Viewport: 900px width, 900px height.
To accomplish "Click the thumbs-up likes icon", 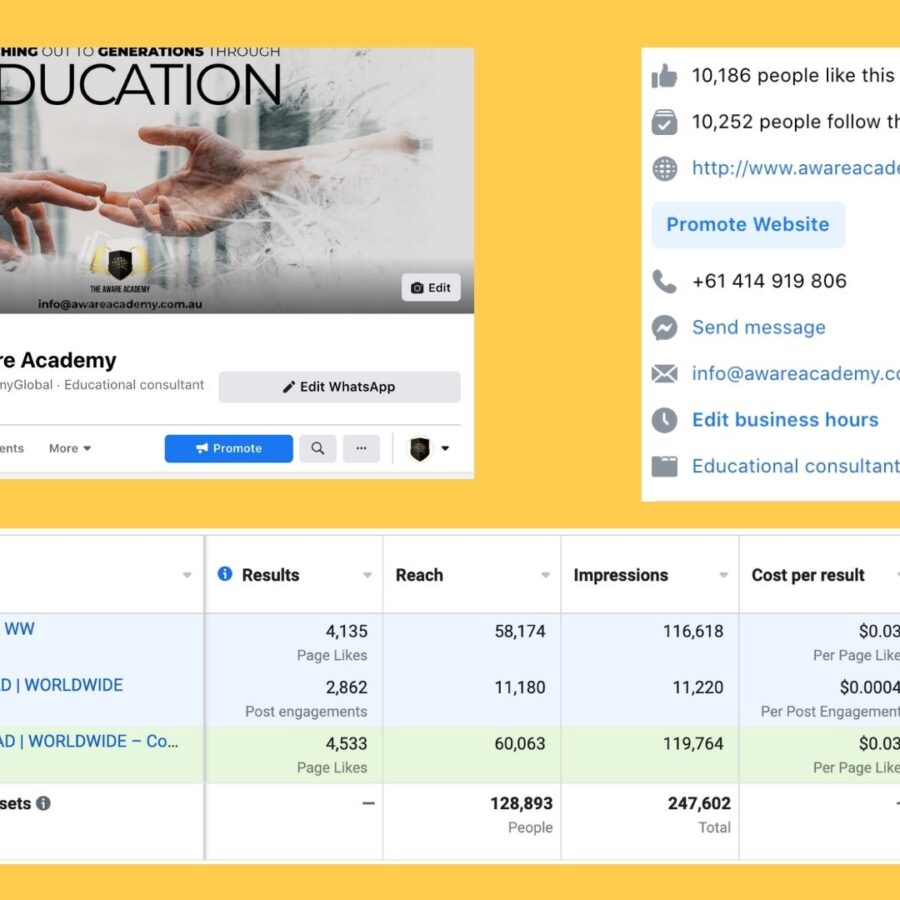I will click(x=664, y=76).
